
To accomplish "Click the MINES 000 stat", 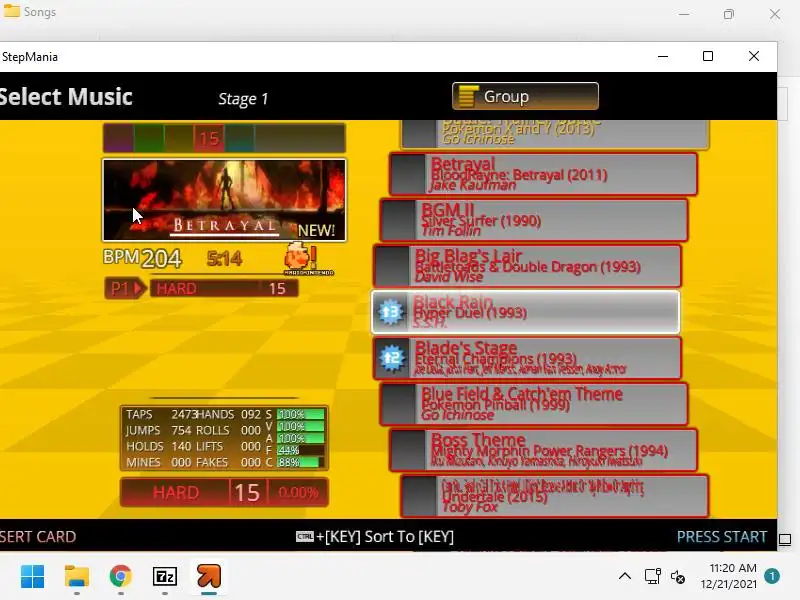I will [158, 462].
